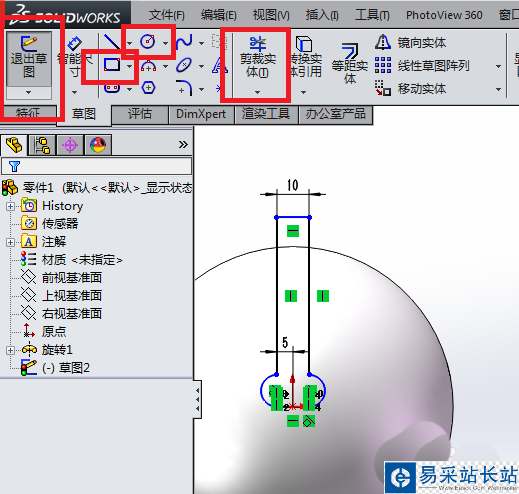
Task: Select the Three Point Arc tool
Action: [x=148, y=66]
